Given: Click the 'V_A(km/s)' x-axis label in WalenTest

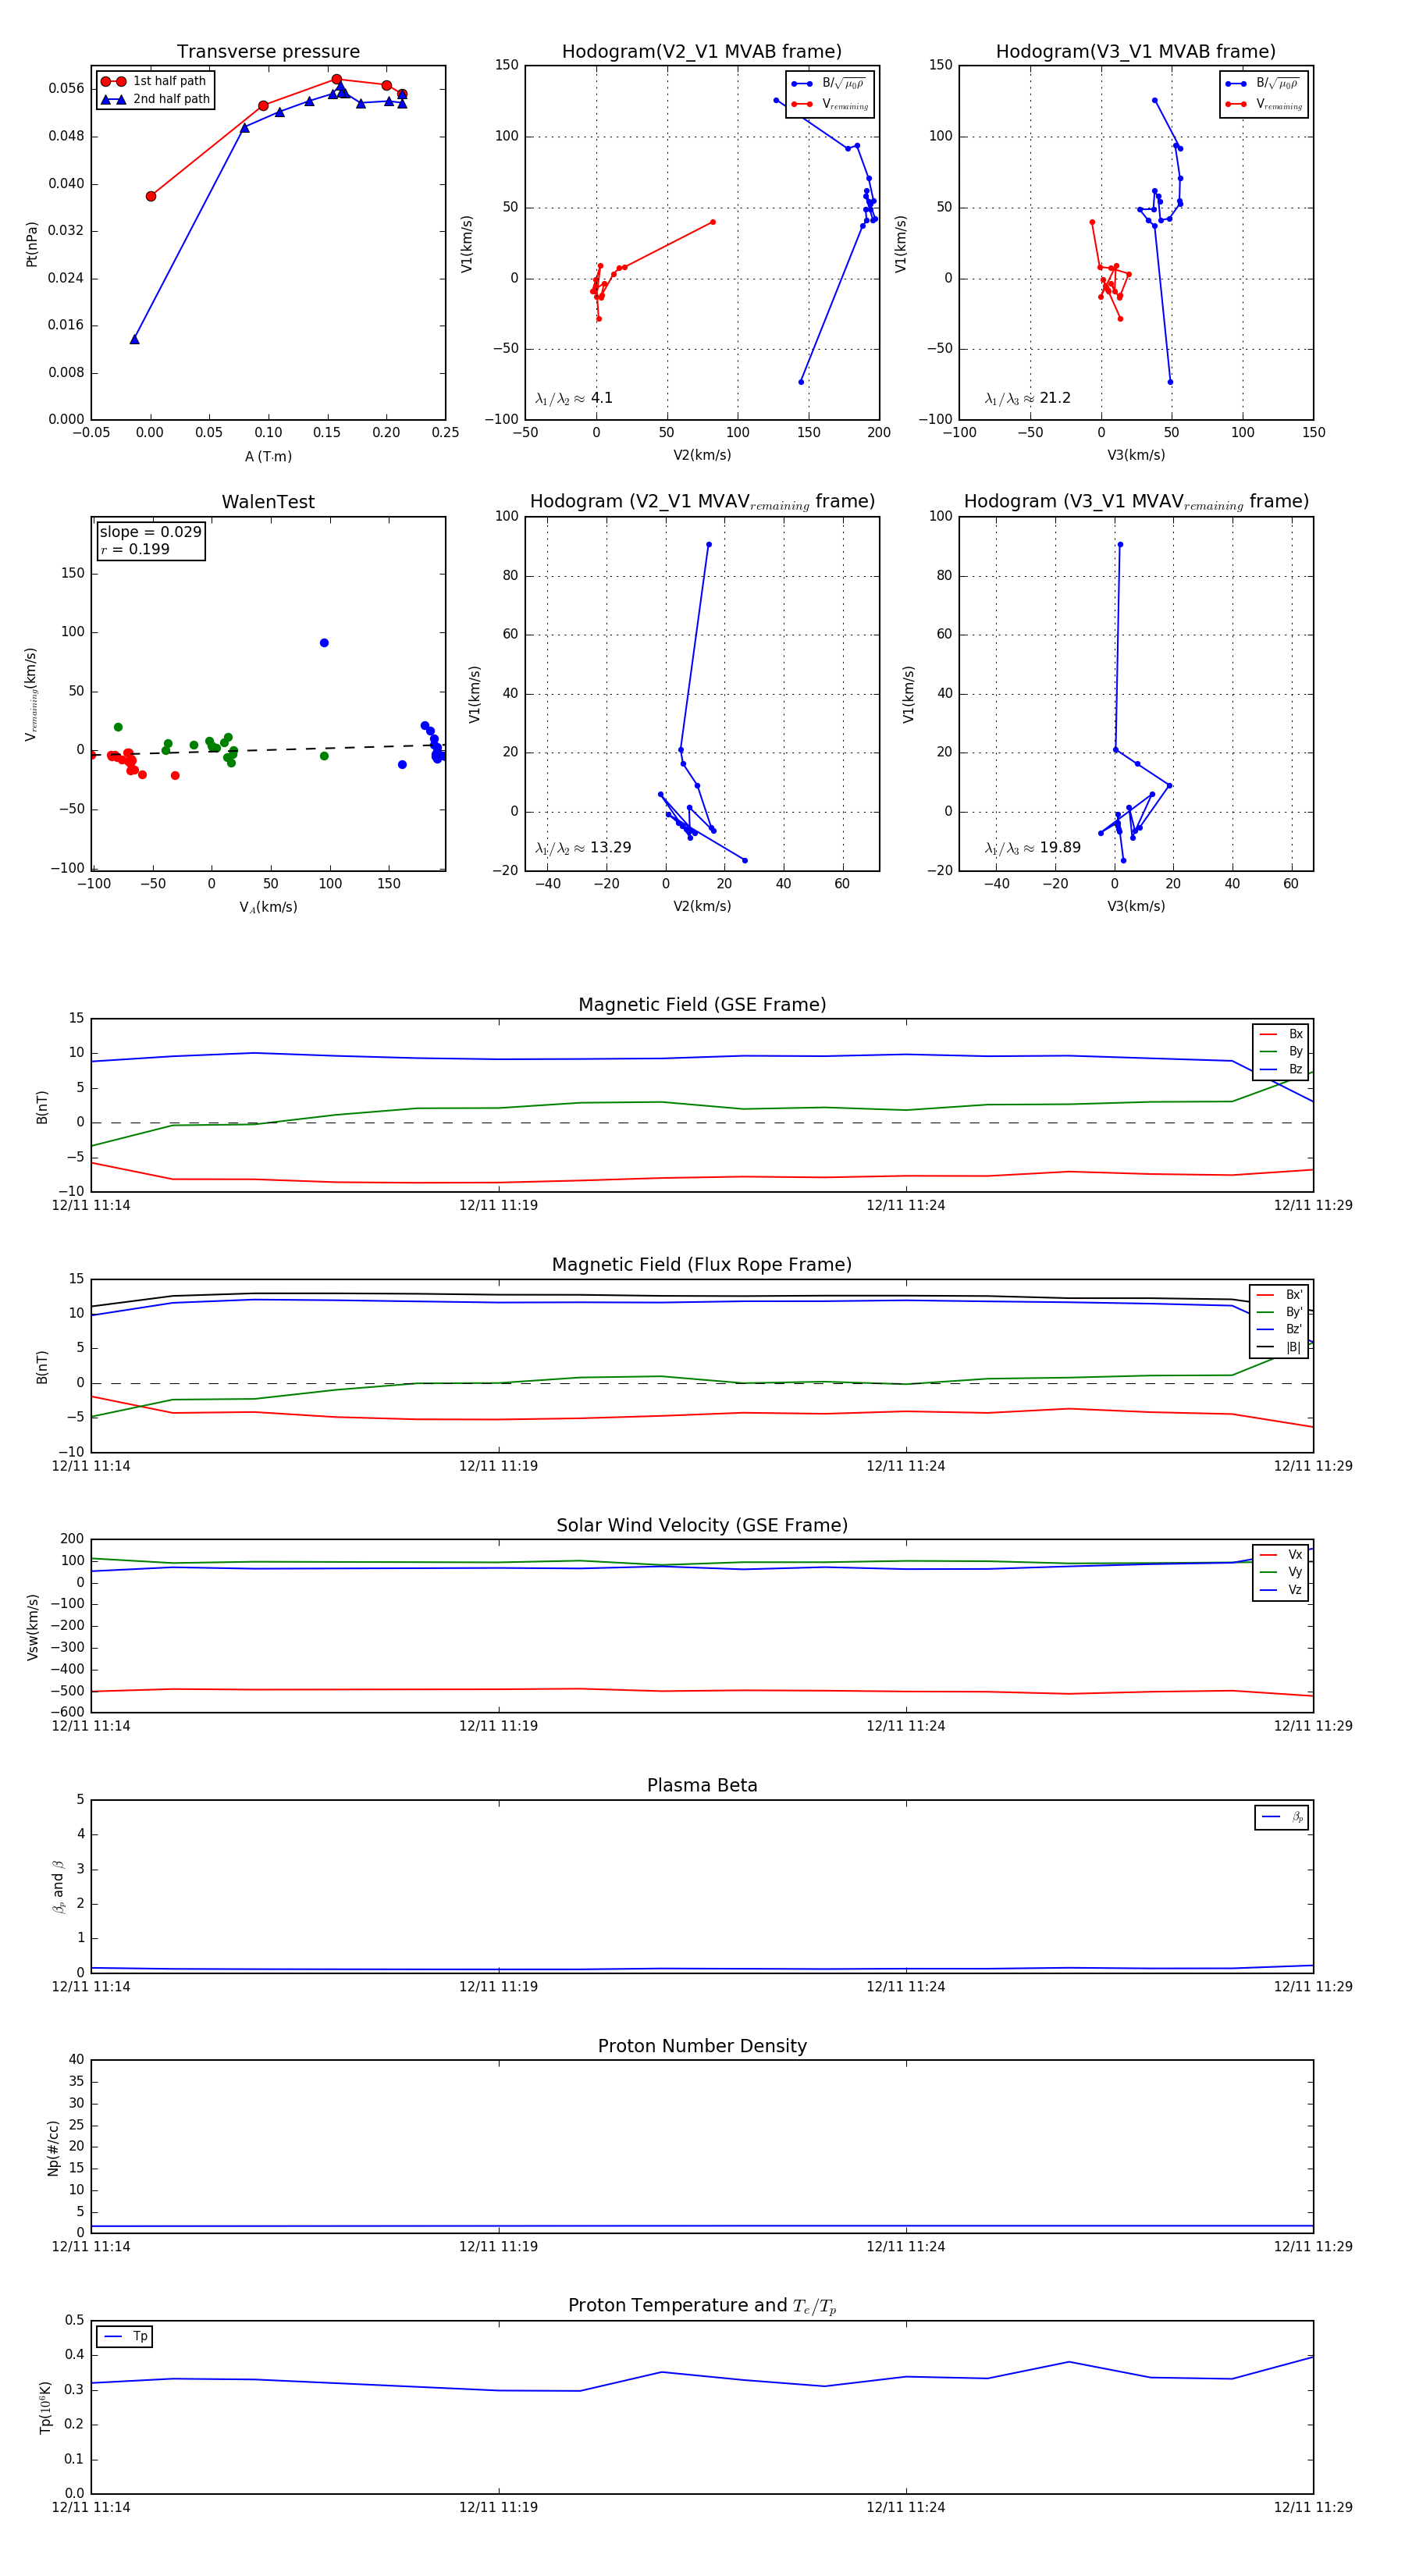Looking at the screenshot, I should pos(268,908).
